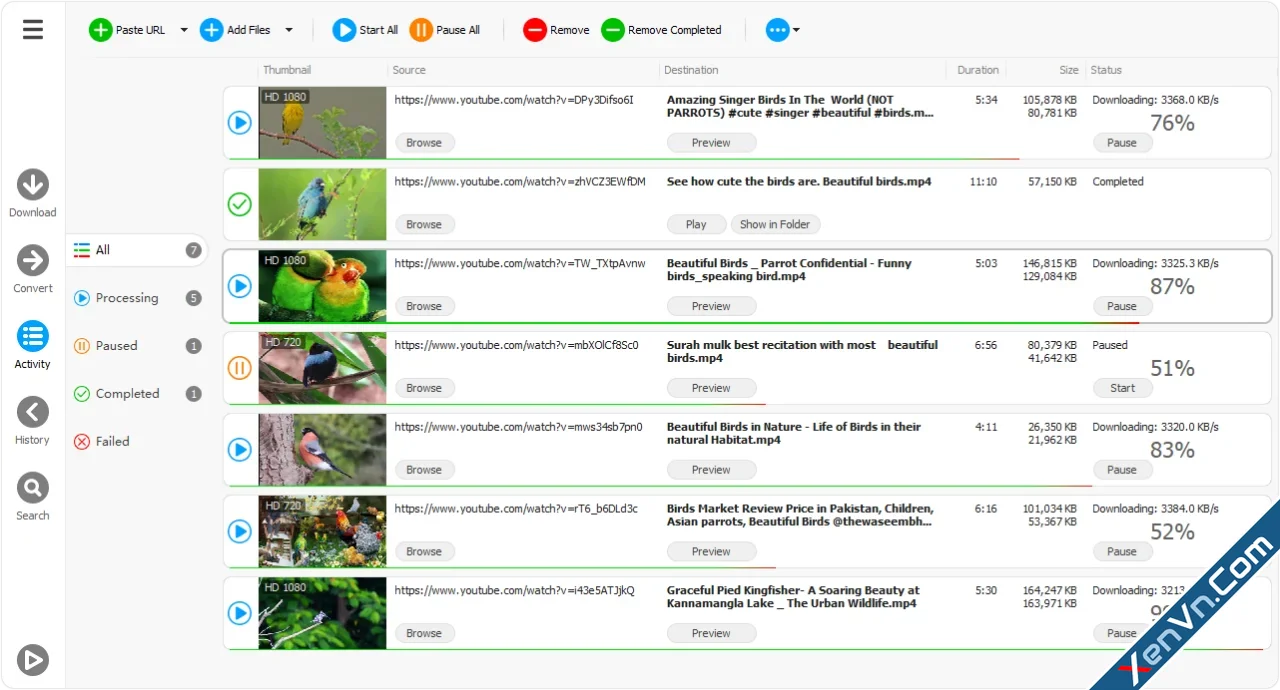Open the Search section

point(33,498)
